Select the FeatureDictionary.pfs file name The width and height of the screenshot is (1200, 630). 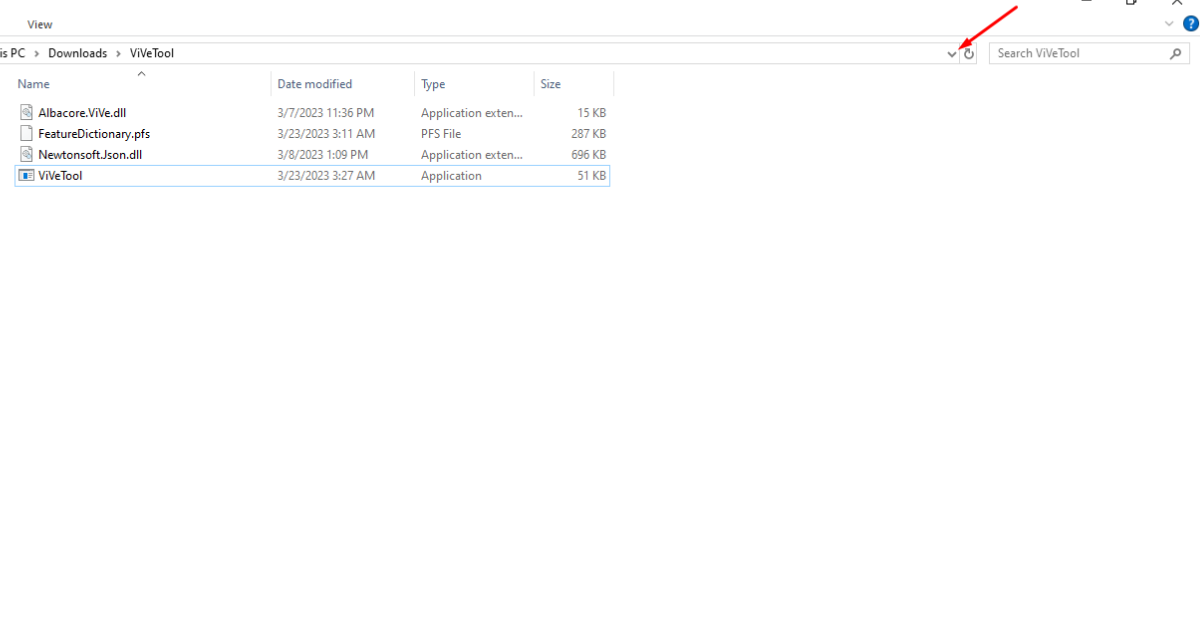[94, 133]
